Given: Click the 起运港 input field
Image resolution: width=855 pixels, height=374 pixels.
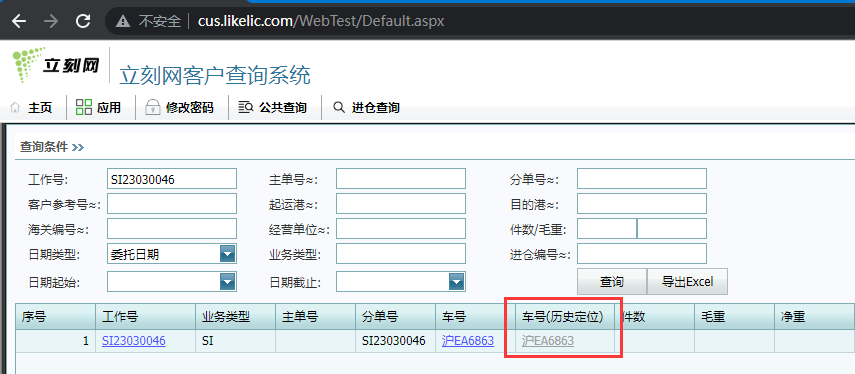Looking at the screenshot, I should click(x=401, y=204).
